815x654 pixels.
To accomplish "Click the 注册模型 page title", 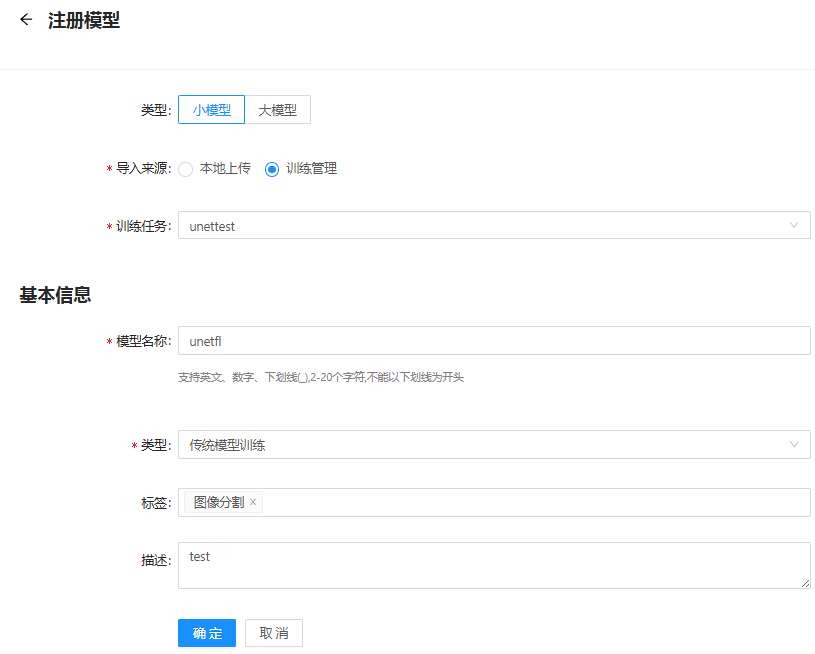I will click(84, 20).
